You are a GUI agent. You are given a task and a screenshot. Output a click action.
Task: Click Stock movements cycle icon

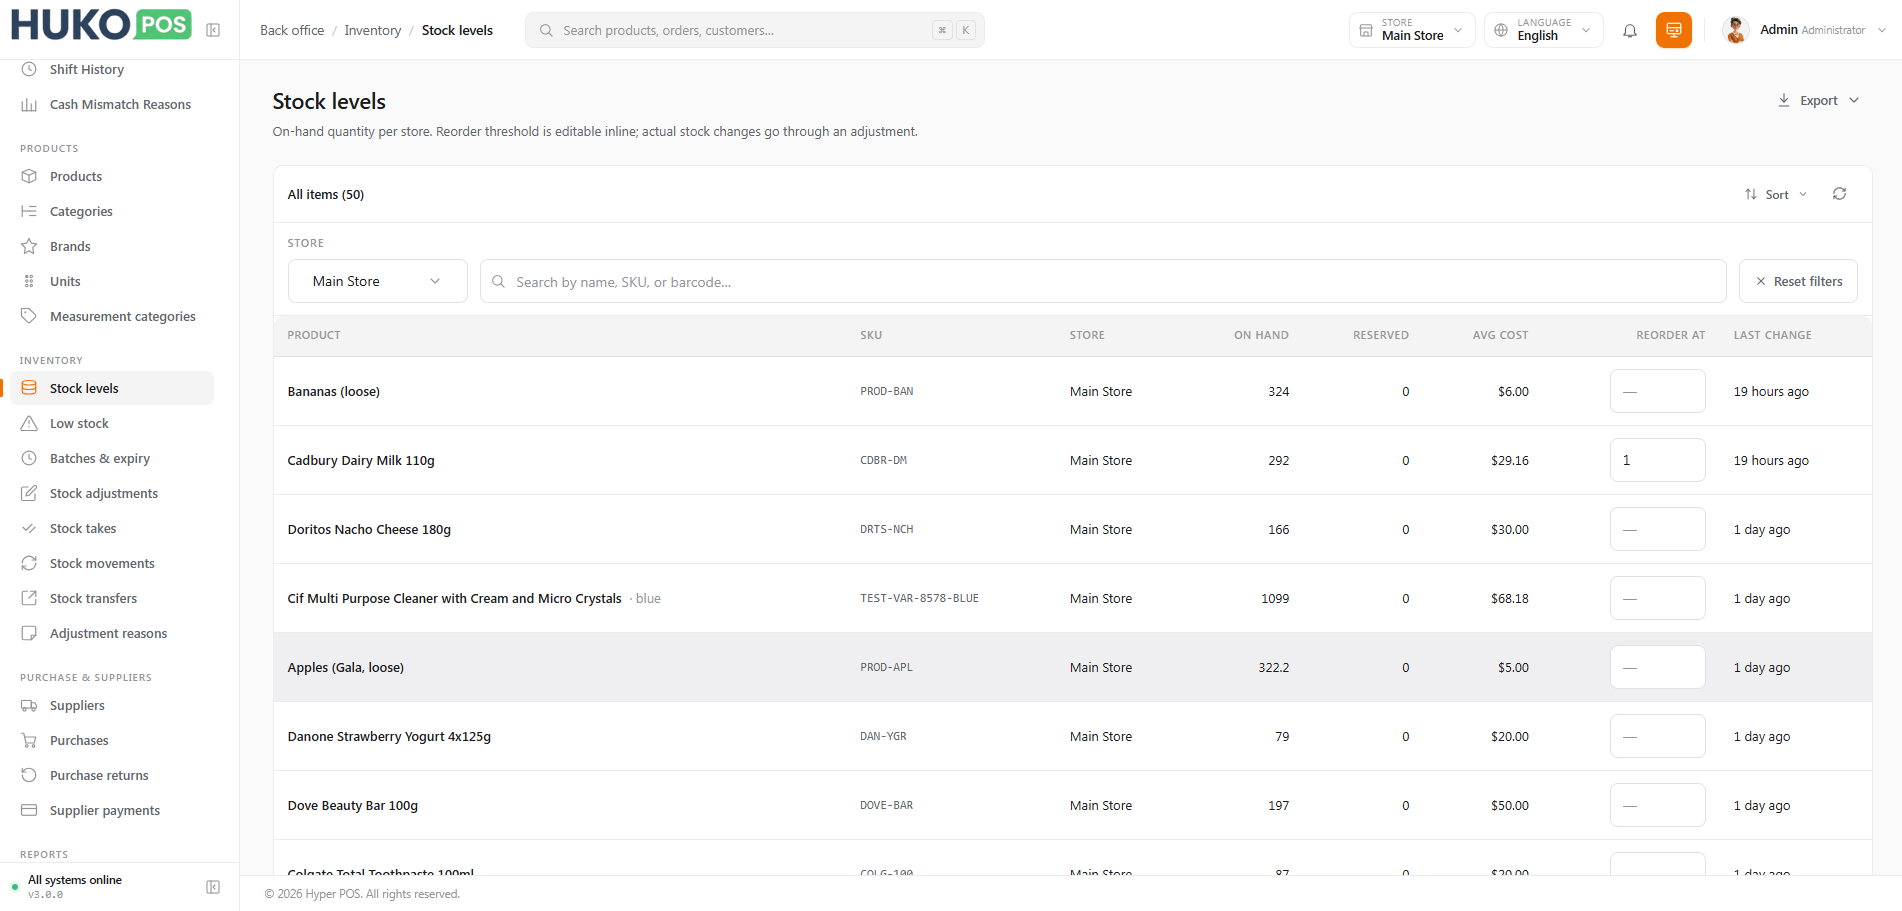[x=29, y=563]
